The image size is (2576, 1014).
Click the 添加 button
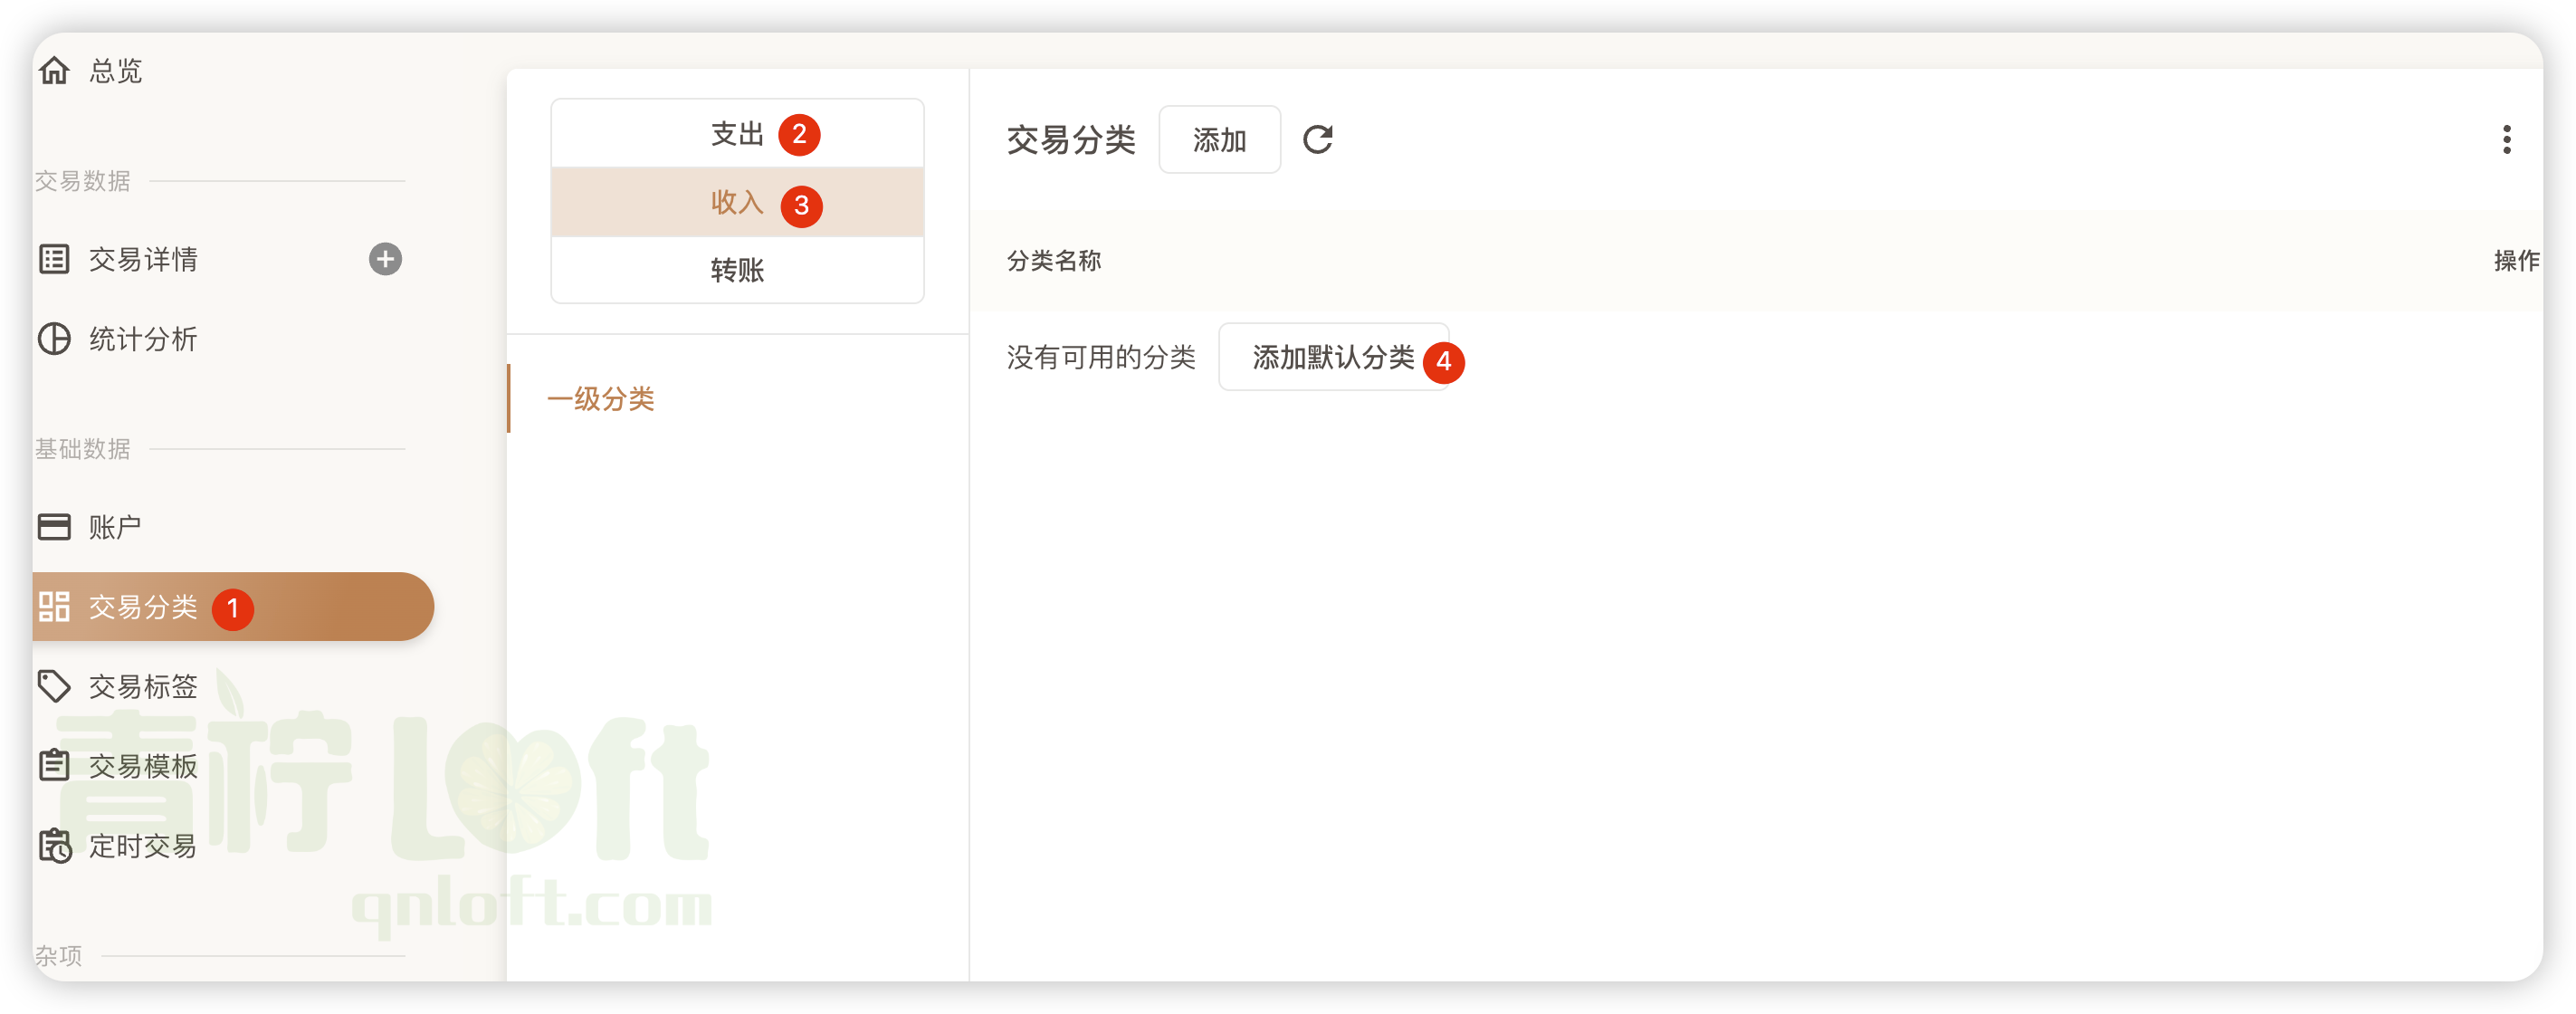pyautogui.click(x=1219, y=139)
